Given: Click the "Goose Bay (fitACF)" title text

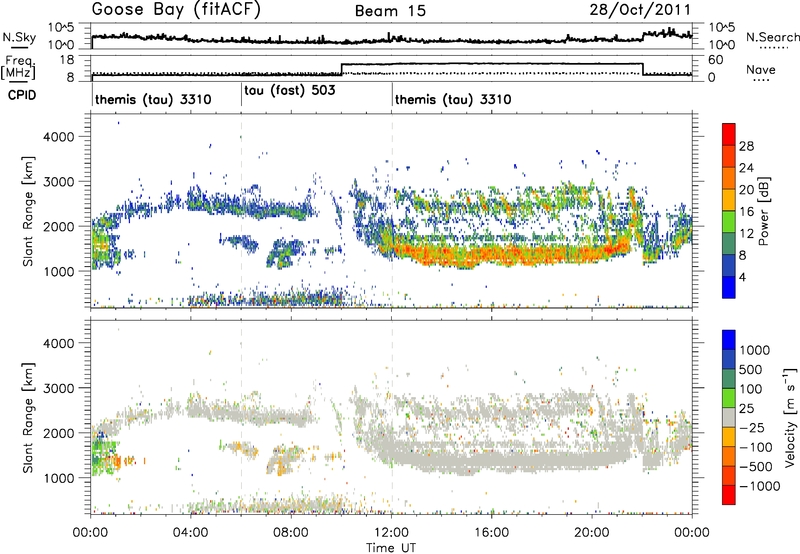Looking at the screenshot, I should pyautogui.click(x=176, y=10).
